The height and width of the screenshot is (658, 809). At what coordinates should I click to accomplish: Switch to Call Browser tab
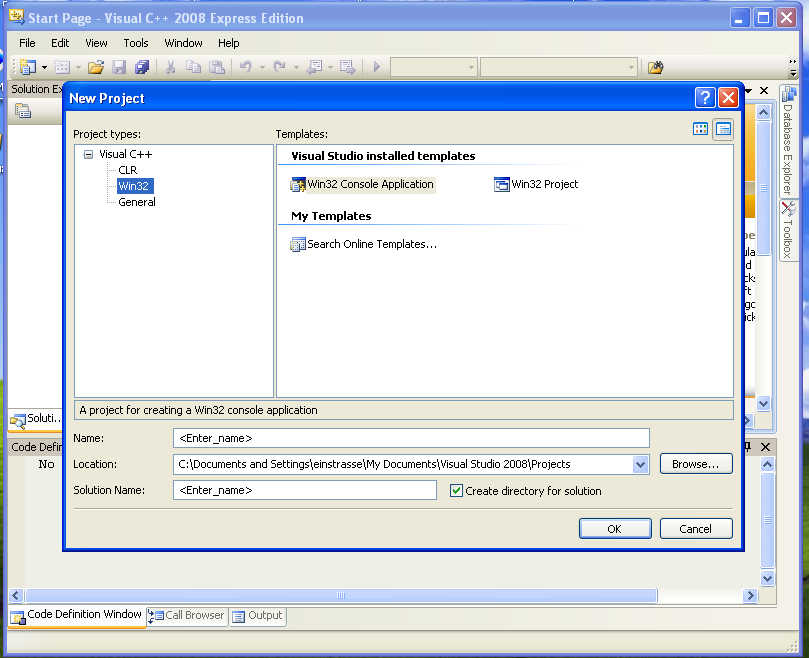187,615
